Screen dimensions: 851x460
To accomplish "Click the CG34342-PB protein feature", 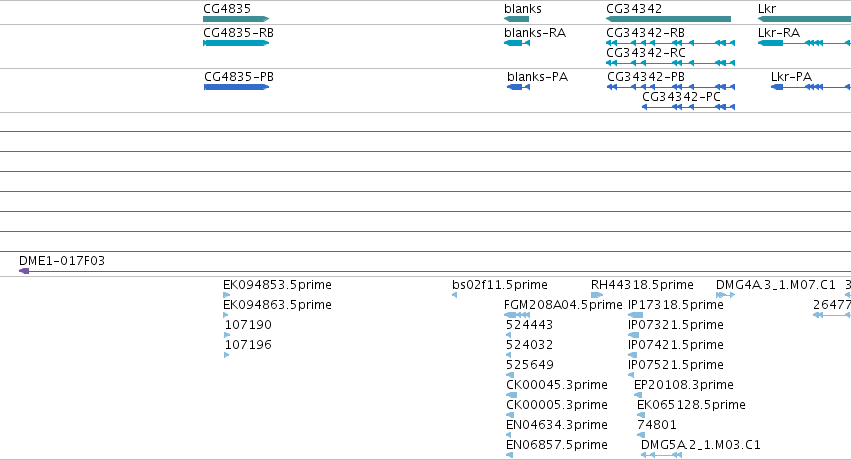I will [x=671, y=87].
